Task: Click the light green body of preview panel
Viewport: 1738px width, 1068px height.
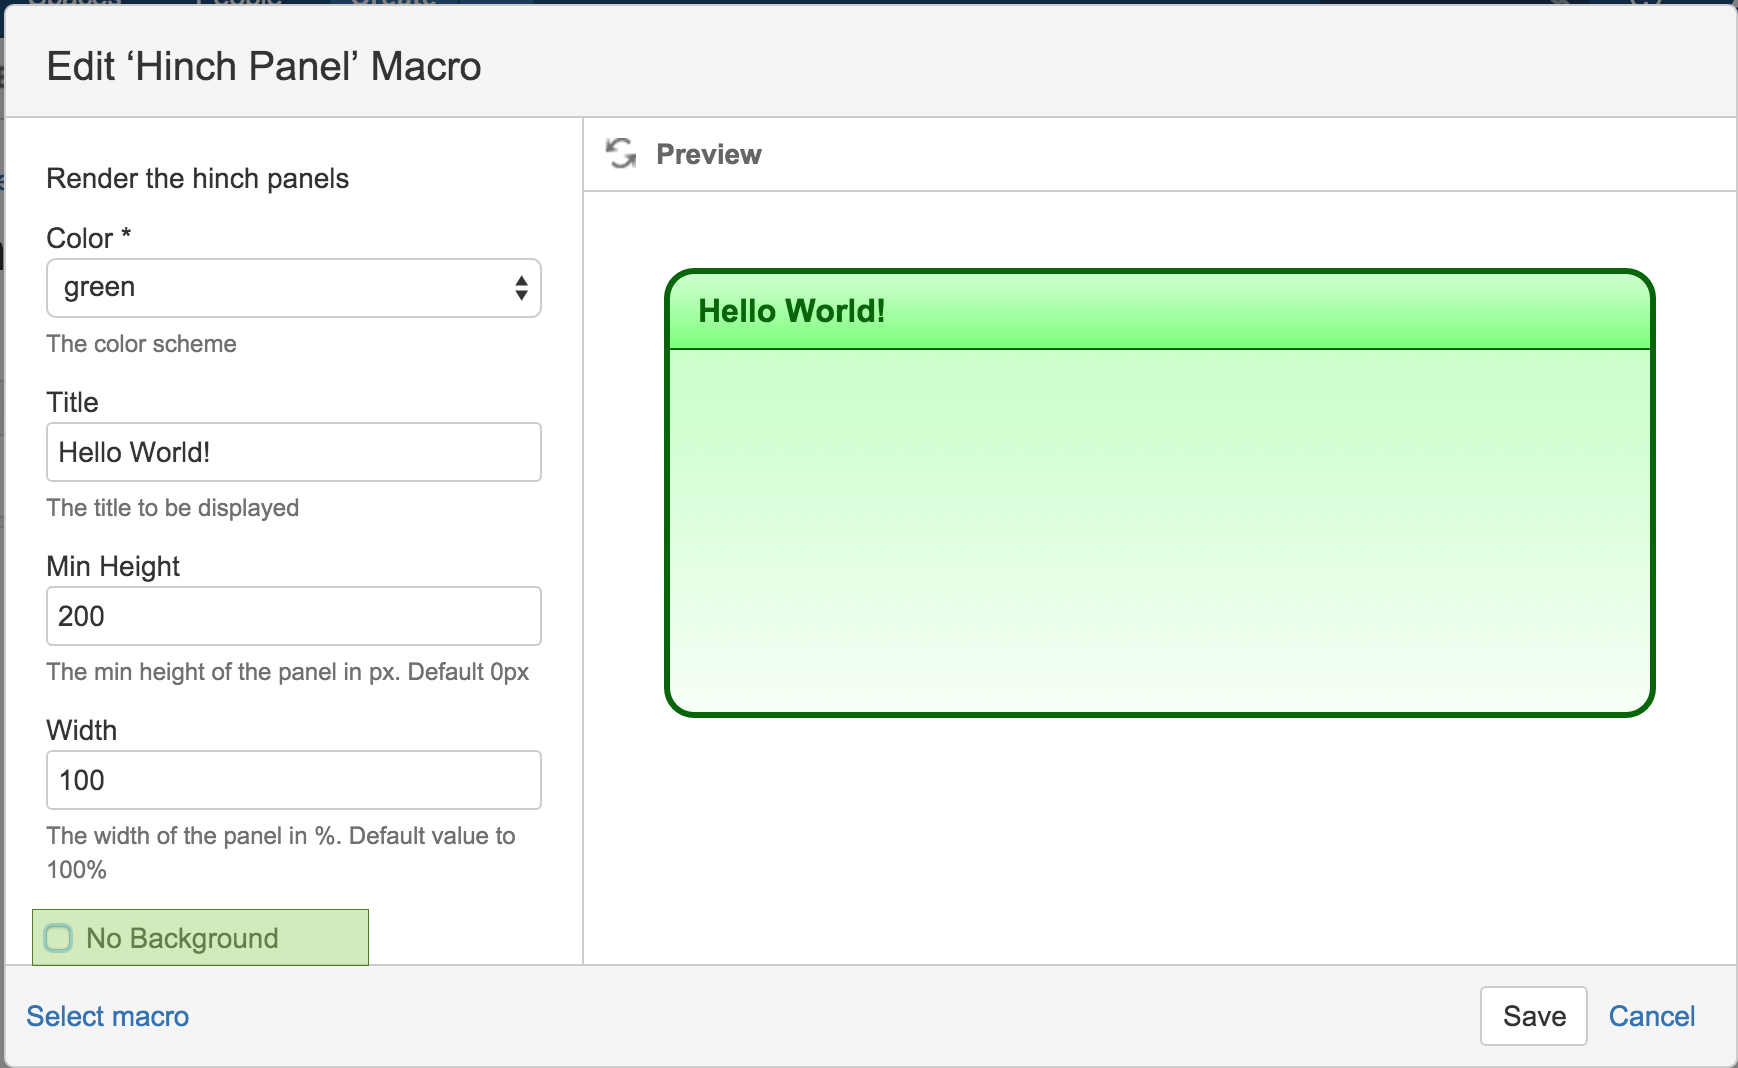Action: [1159, 530]
